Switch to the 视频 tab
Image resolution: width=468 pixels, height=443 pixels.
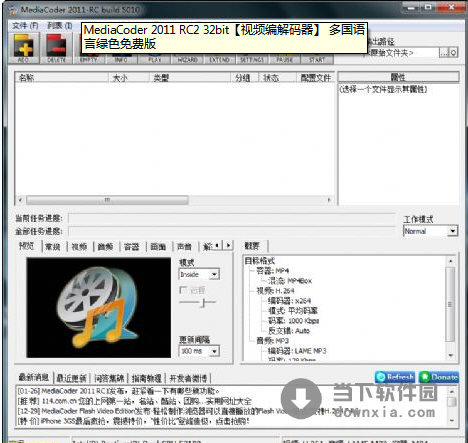pos(79,247)
